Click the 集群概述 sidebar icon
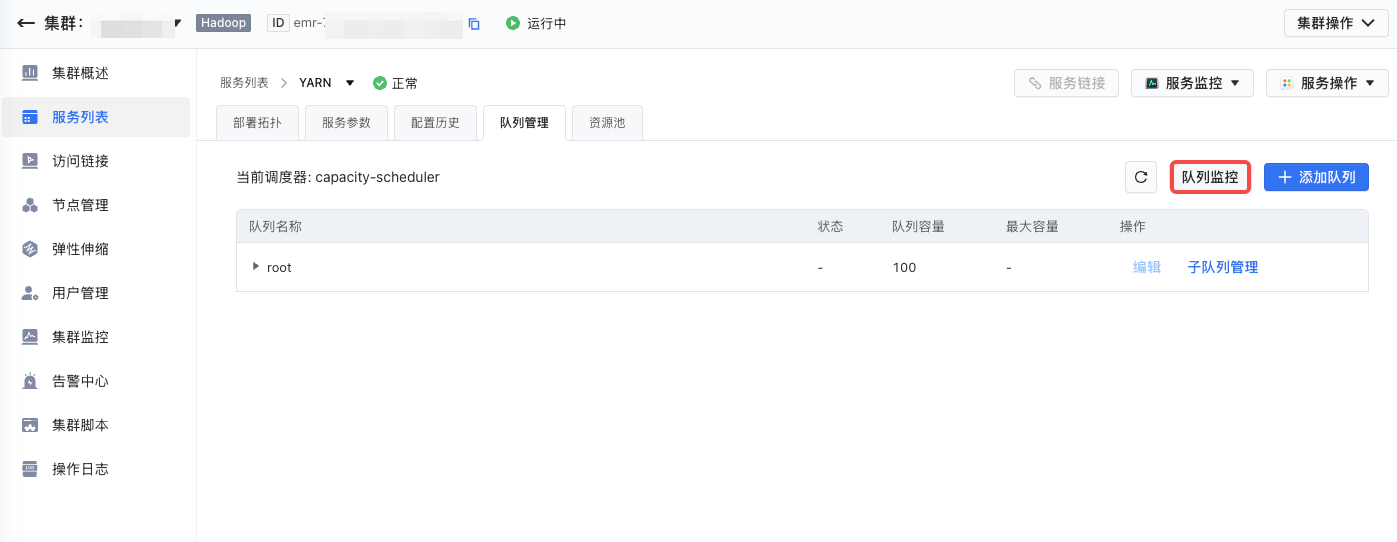This screenshot has height=542, width=1397. (x=30, y=73)
